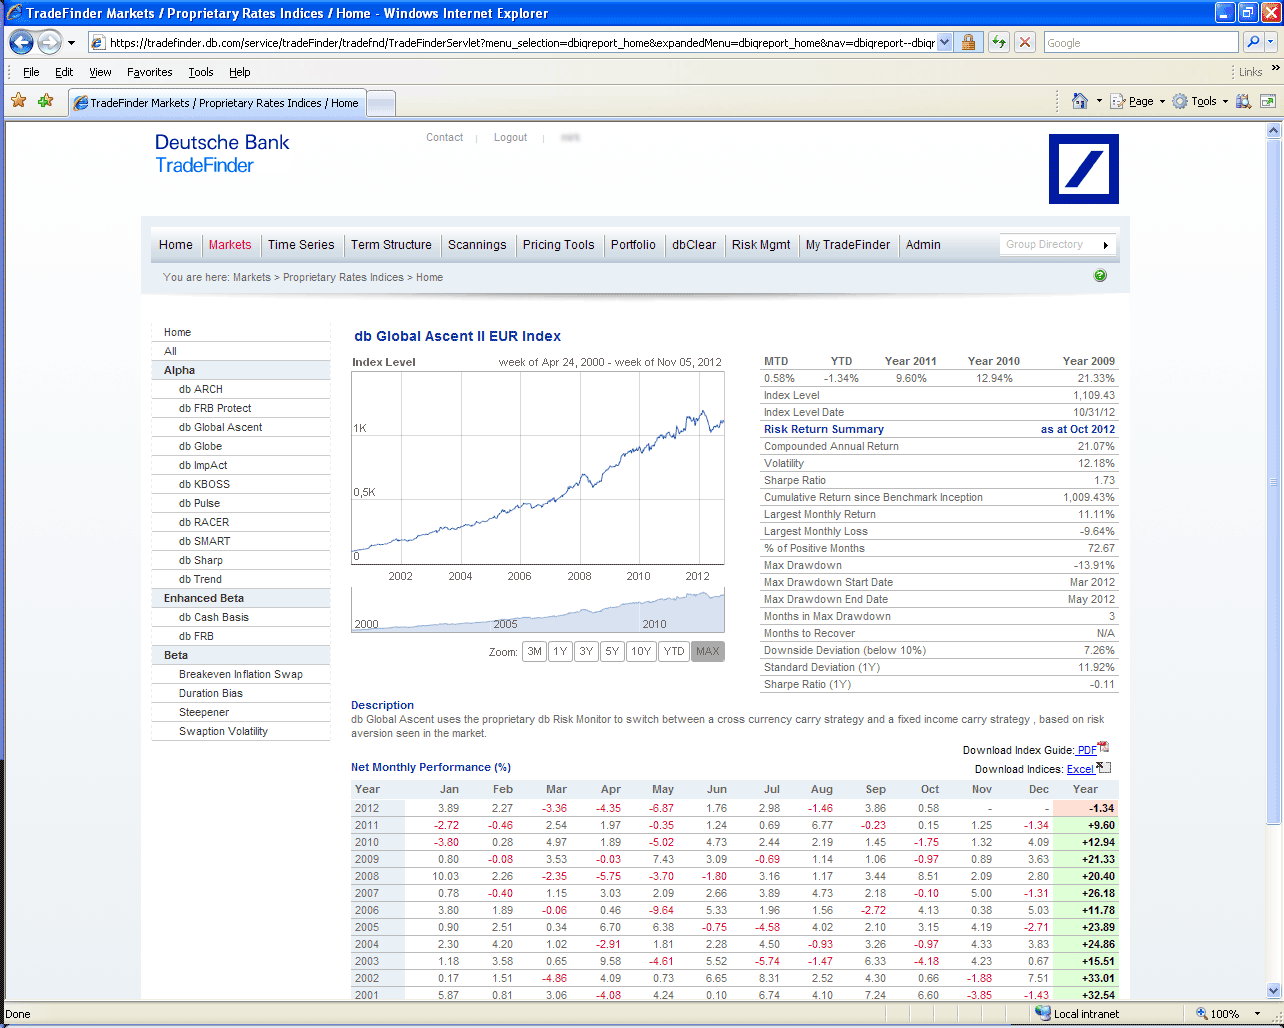The height and width of the screenshot is (1028, 1284).
Task: Select the YTD zoom range
Action: tap(674, 651)
